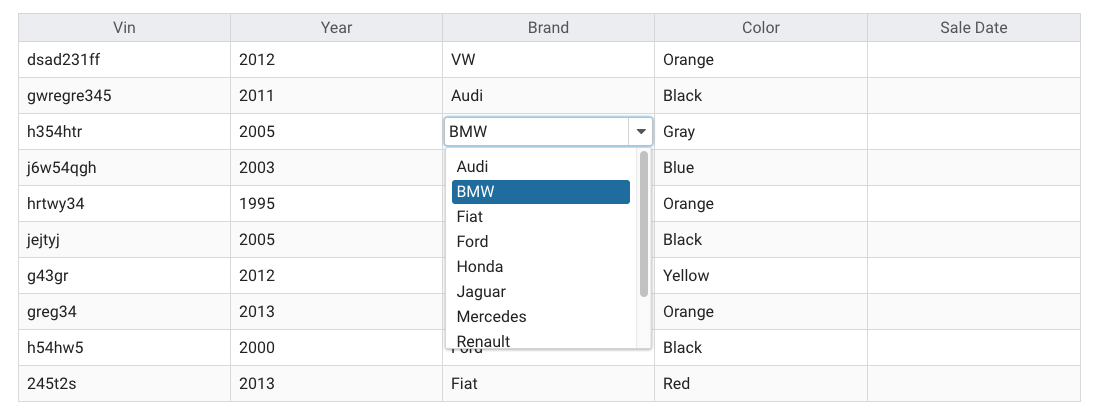
Task: Edit the Year 1995 cell
Action: pyautogui.click(x=336, y=204)
